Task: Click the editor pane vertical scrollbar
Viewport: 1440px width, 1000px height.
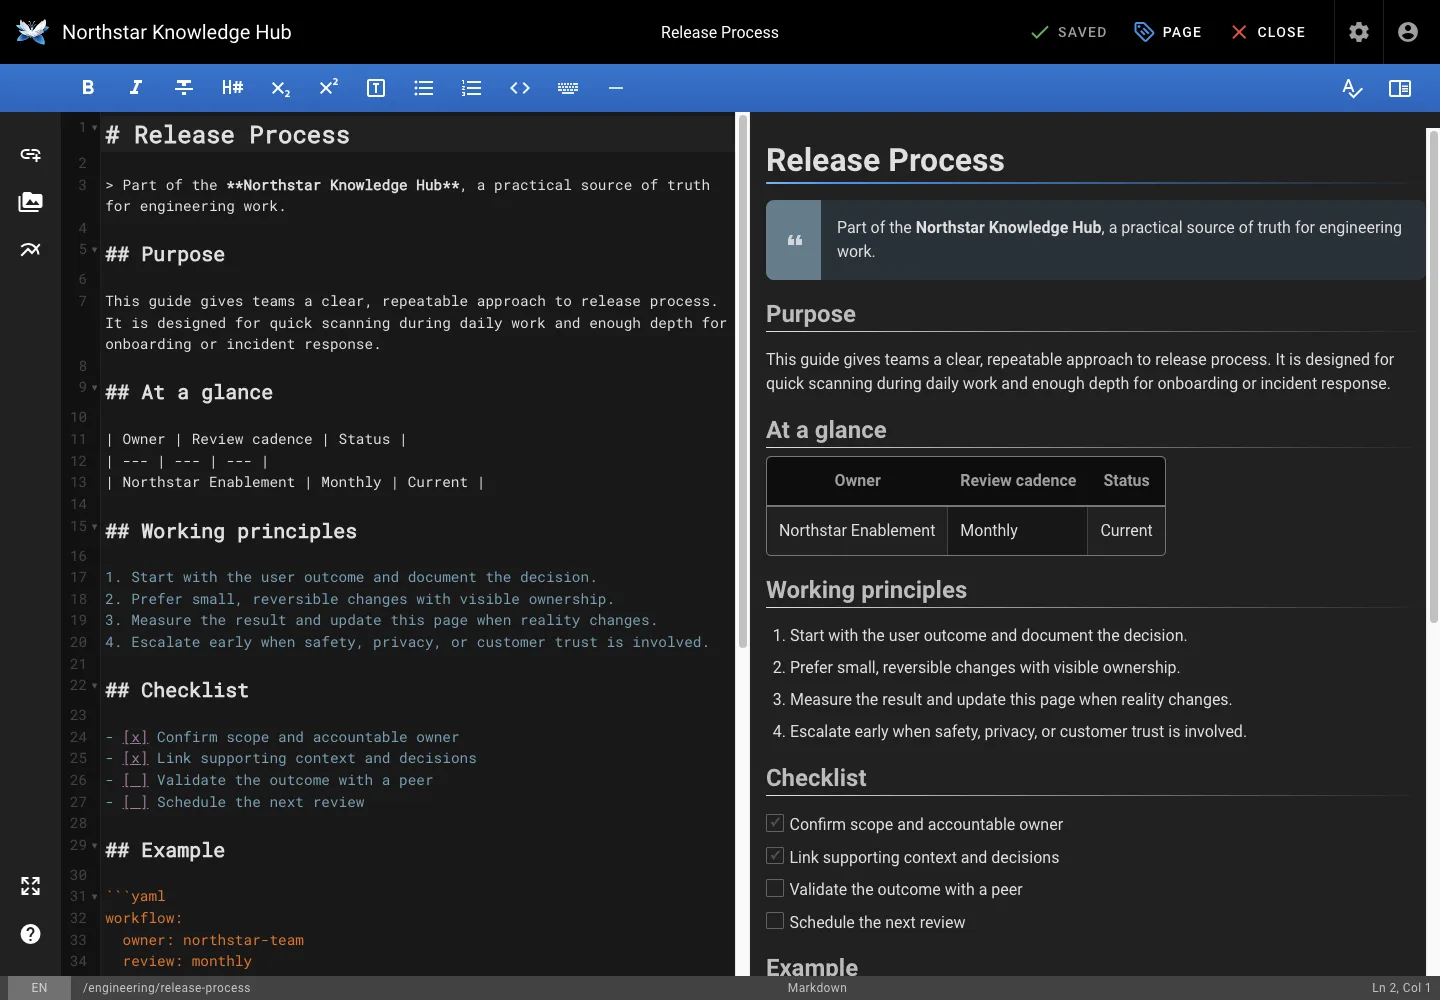Action: point(743,380)
